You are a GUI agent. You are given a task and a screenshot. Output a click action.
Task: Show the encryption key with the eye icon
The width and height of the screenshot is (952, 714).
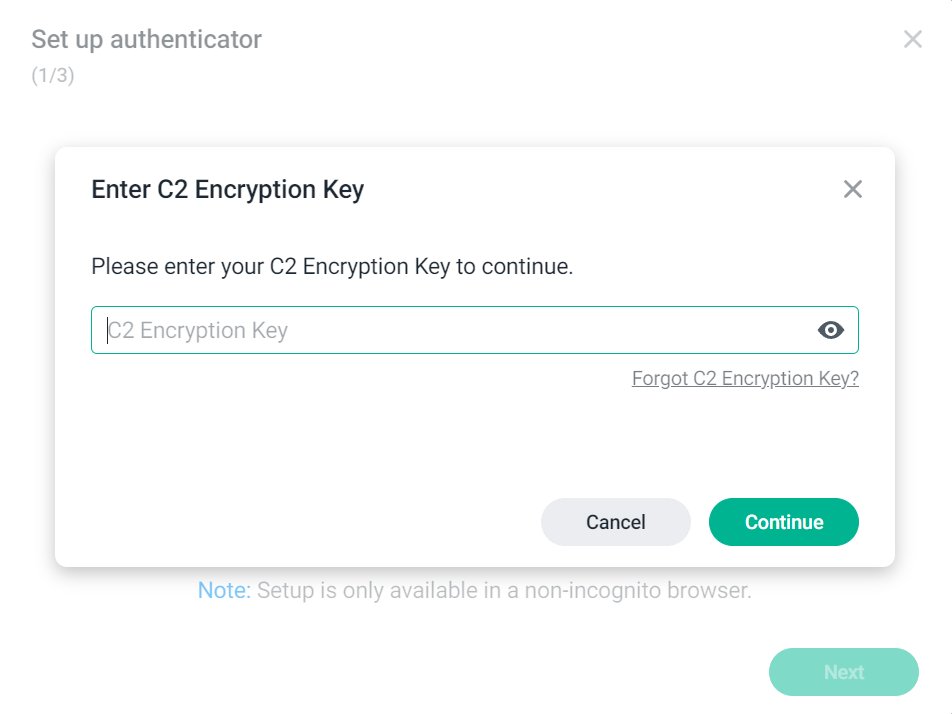point(831,330)
